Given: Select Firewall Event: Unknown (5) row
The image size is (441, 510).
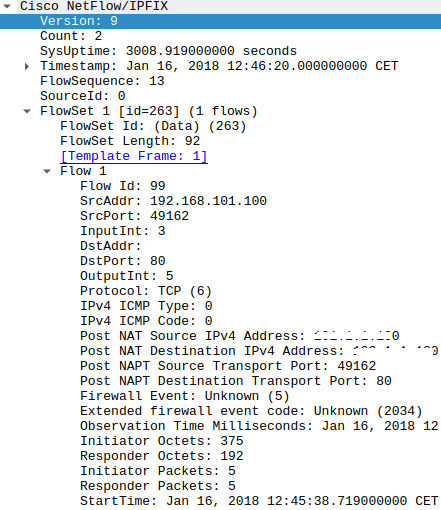Looking at the screenshot, I should (220, 396).
